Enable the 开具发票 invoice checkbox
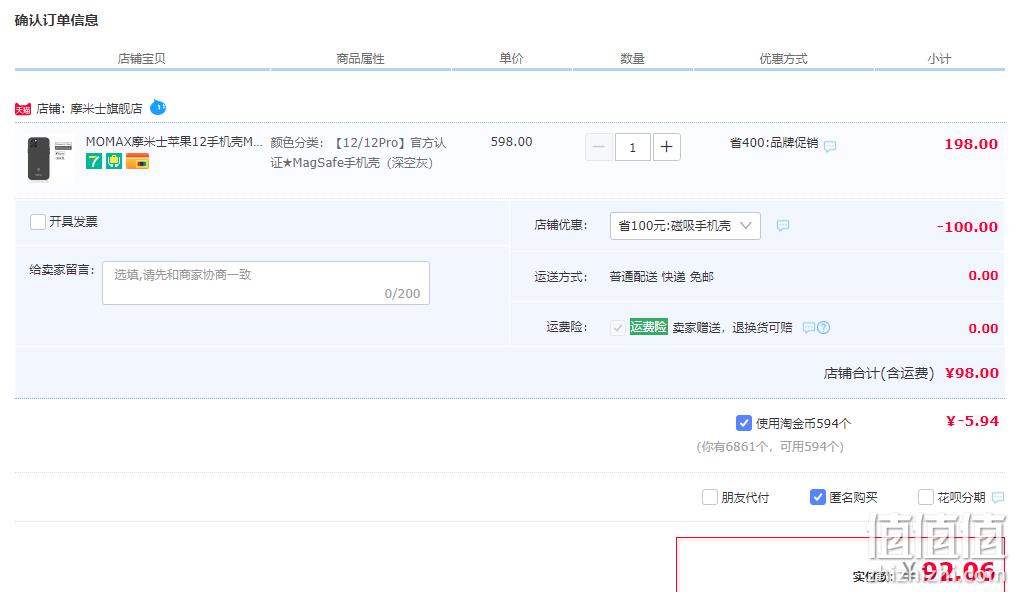Screen dimensions: 1016x592 [38, 222]
